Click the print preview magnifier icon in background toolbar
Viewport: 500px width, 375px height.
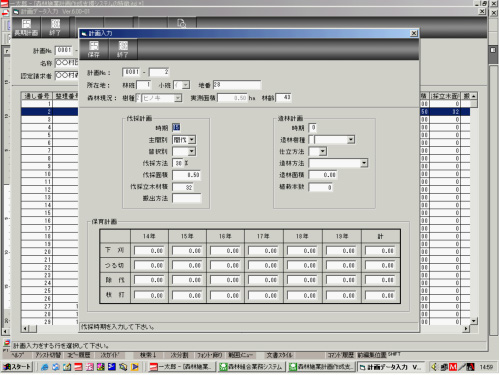coord(181,23)
